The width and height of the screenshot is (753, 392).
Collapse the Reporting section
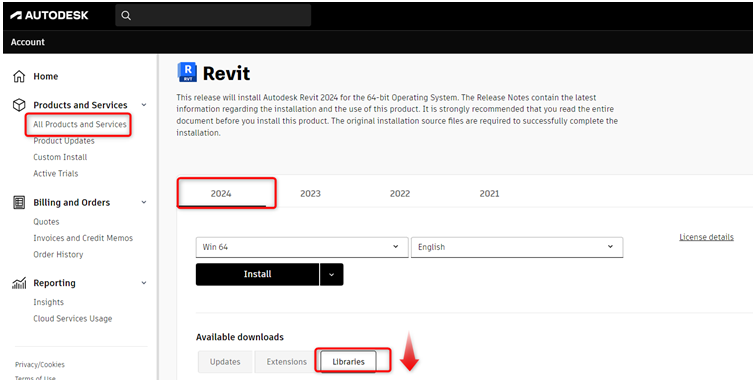(144, 283)
